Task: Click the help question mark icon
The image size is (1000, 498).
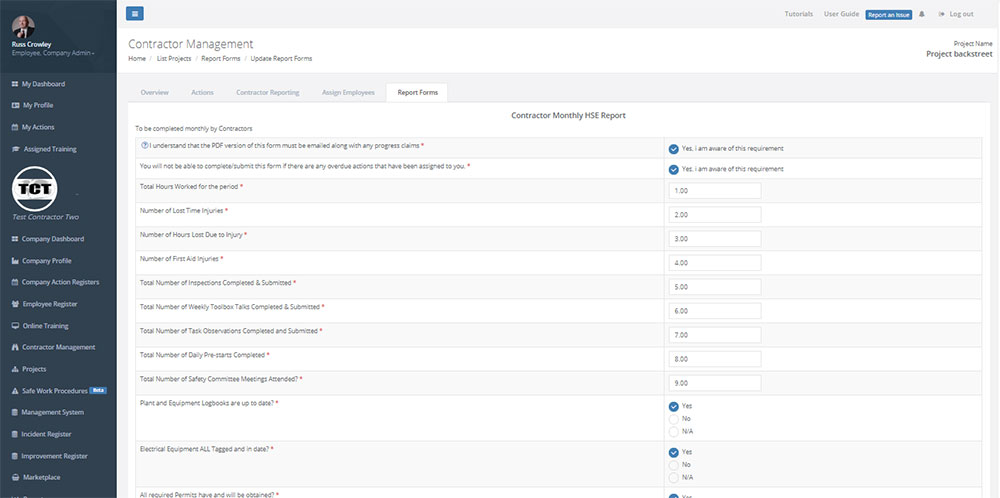Action: pos(145,146)
